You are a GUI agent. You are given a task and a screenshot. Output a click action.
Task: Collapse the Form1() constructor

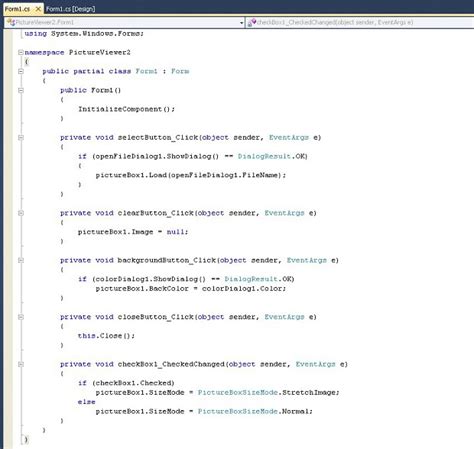click(21, 90)
